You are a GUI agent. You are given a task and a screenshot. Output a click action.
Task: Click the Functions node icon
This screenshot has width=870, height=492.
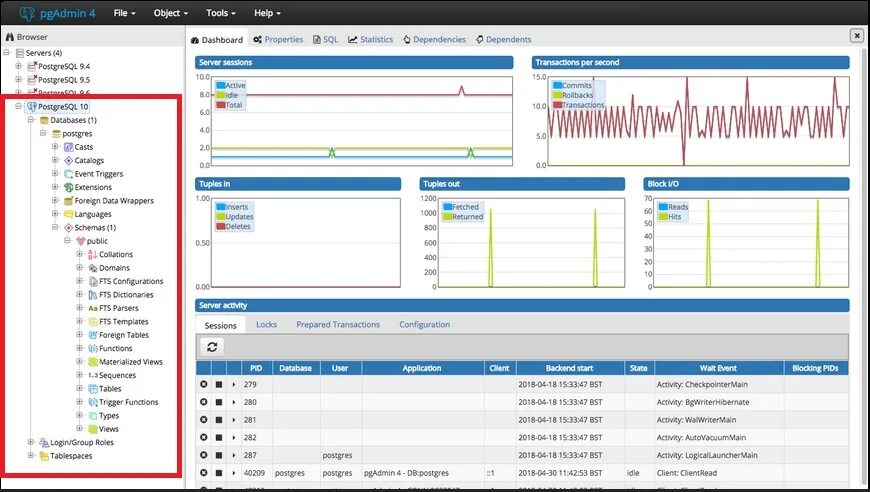(93, 348)
